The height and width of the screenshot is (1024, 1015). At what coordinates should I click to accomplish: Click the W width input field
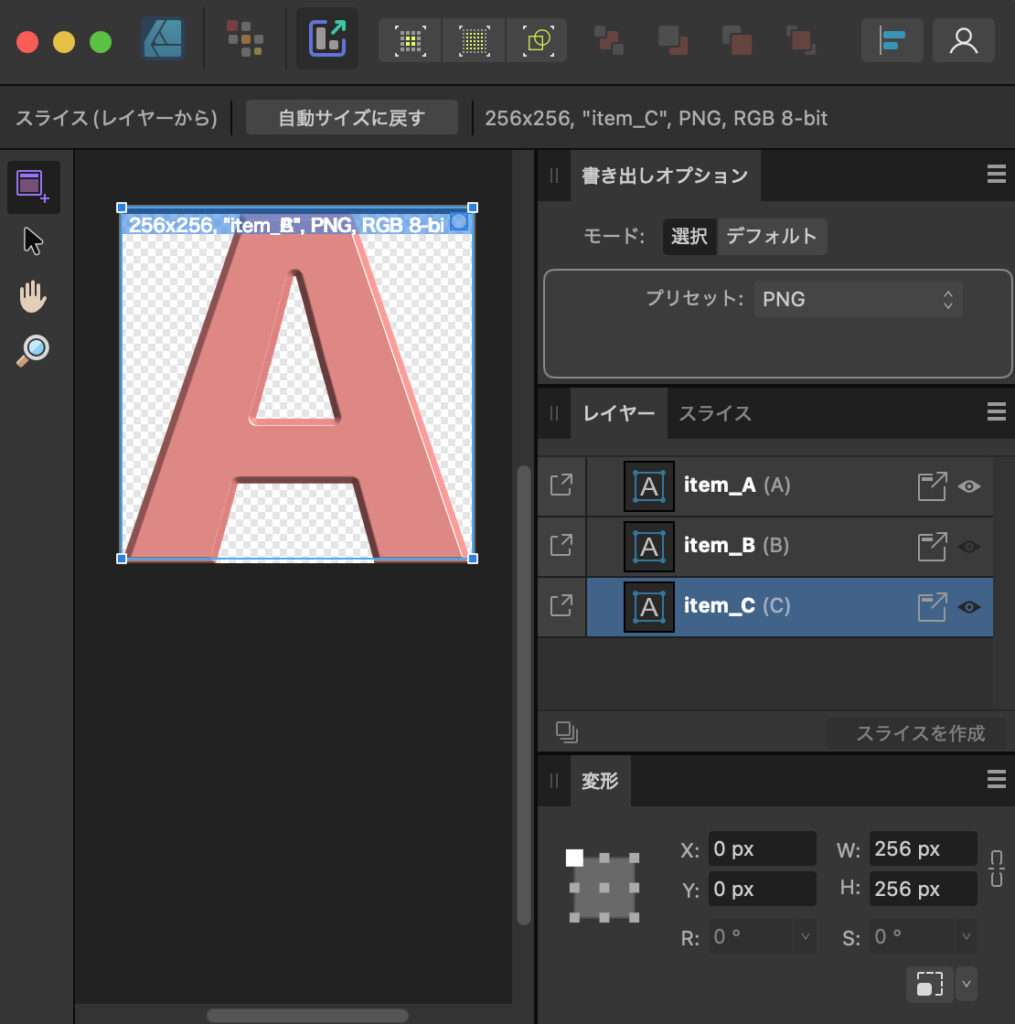pos(922,849)
